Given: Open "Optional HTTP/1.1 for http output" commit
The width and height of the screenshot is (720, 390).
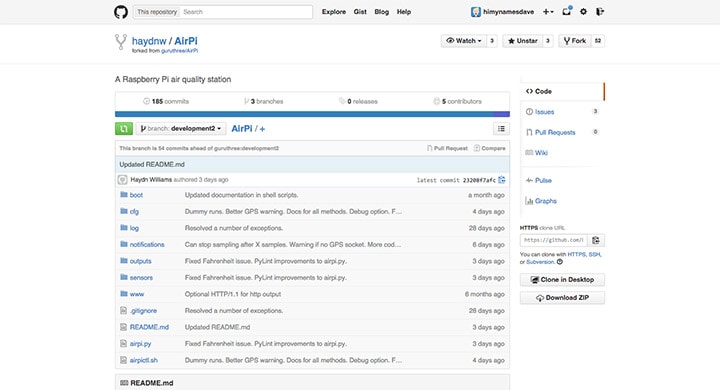Looking at the screenshot, I should (x=233, y=294).
